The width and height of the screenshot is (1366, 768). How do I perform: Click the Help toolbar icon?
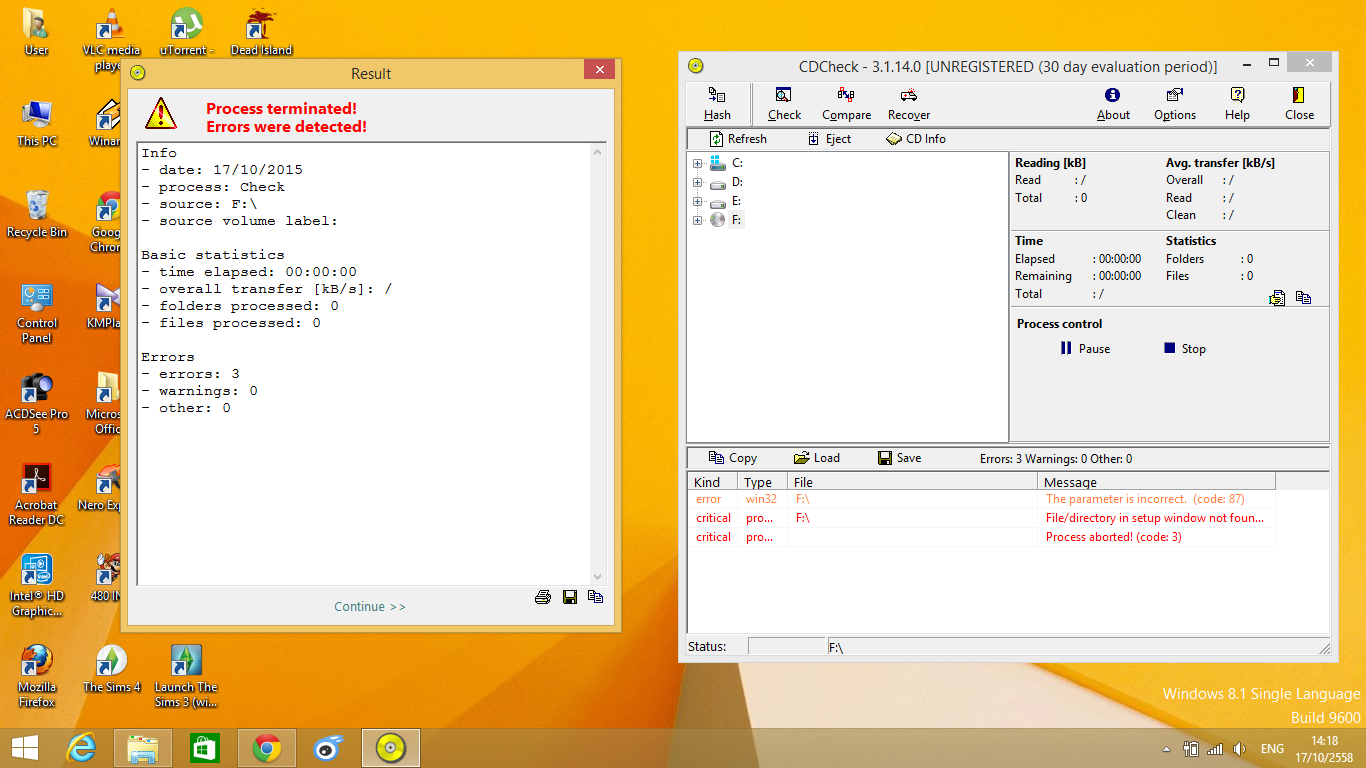click(1237, 103)
